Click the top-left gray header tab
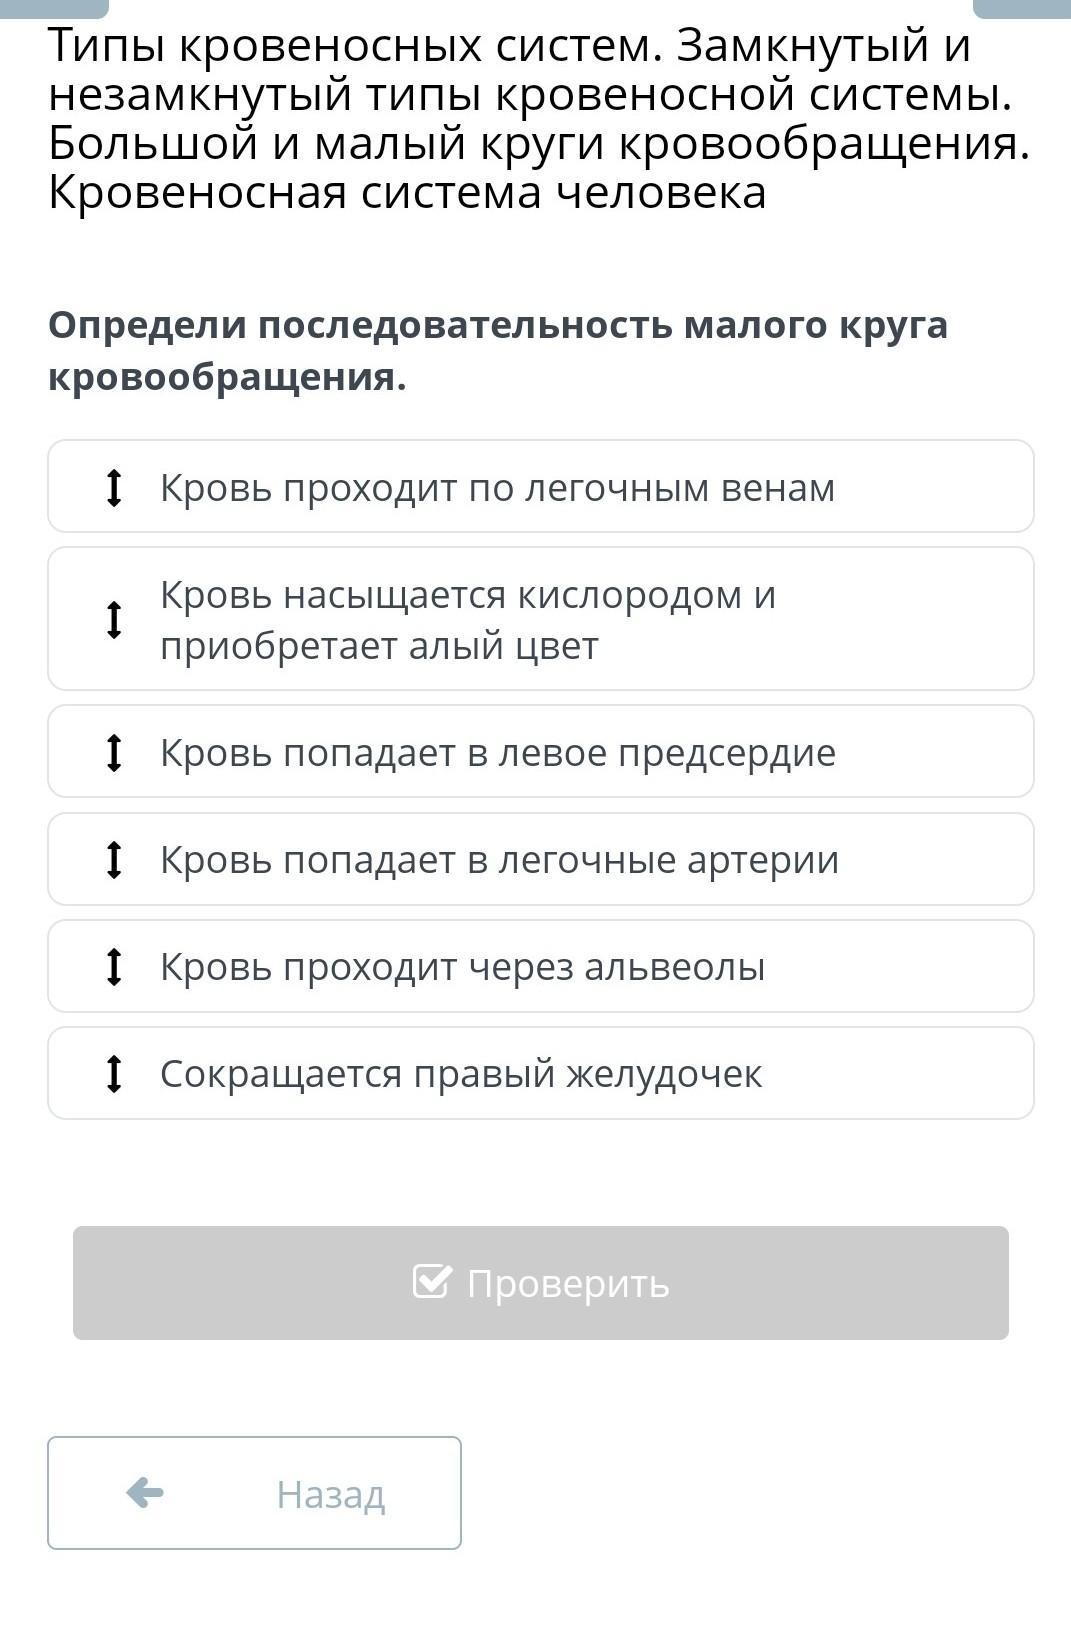This screenshot has height=1629, width=1071. [54, 8]
